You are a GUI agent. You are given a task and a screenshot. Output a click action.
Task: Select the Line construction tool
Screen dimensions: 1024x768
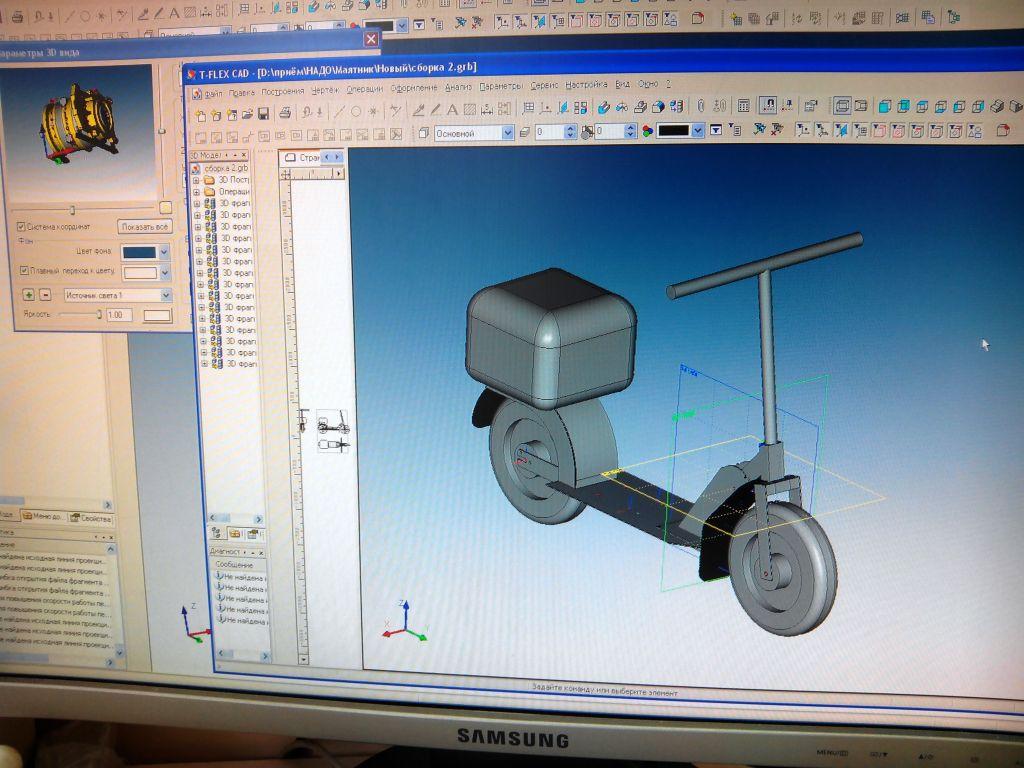coord(339,112)
